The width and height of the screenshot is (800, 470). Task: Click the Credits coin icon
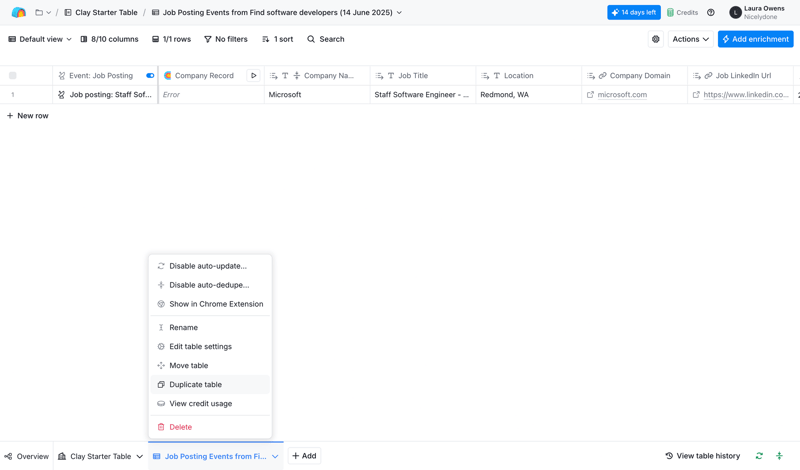point(670,12)
